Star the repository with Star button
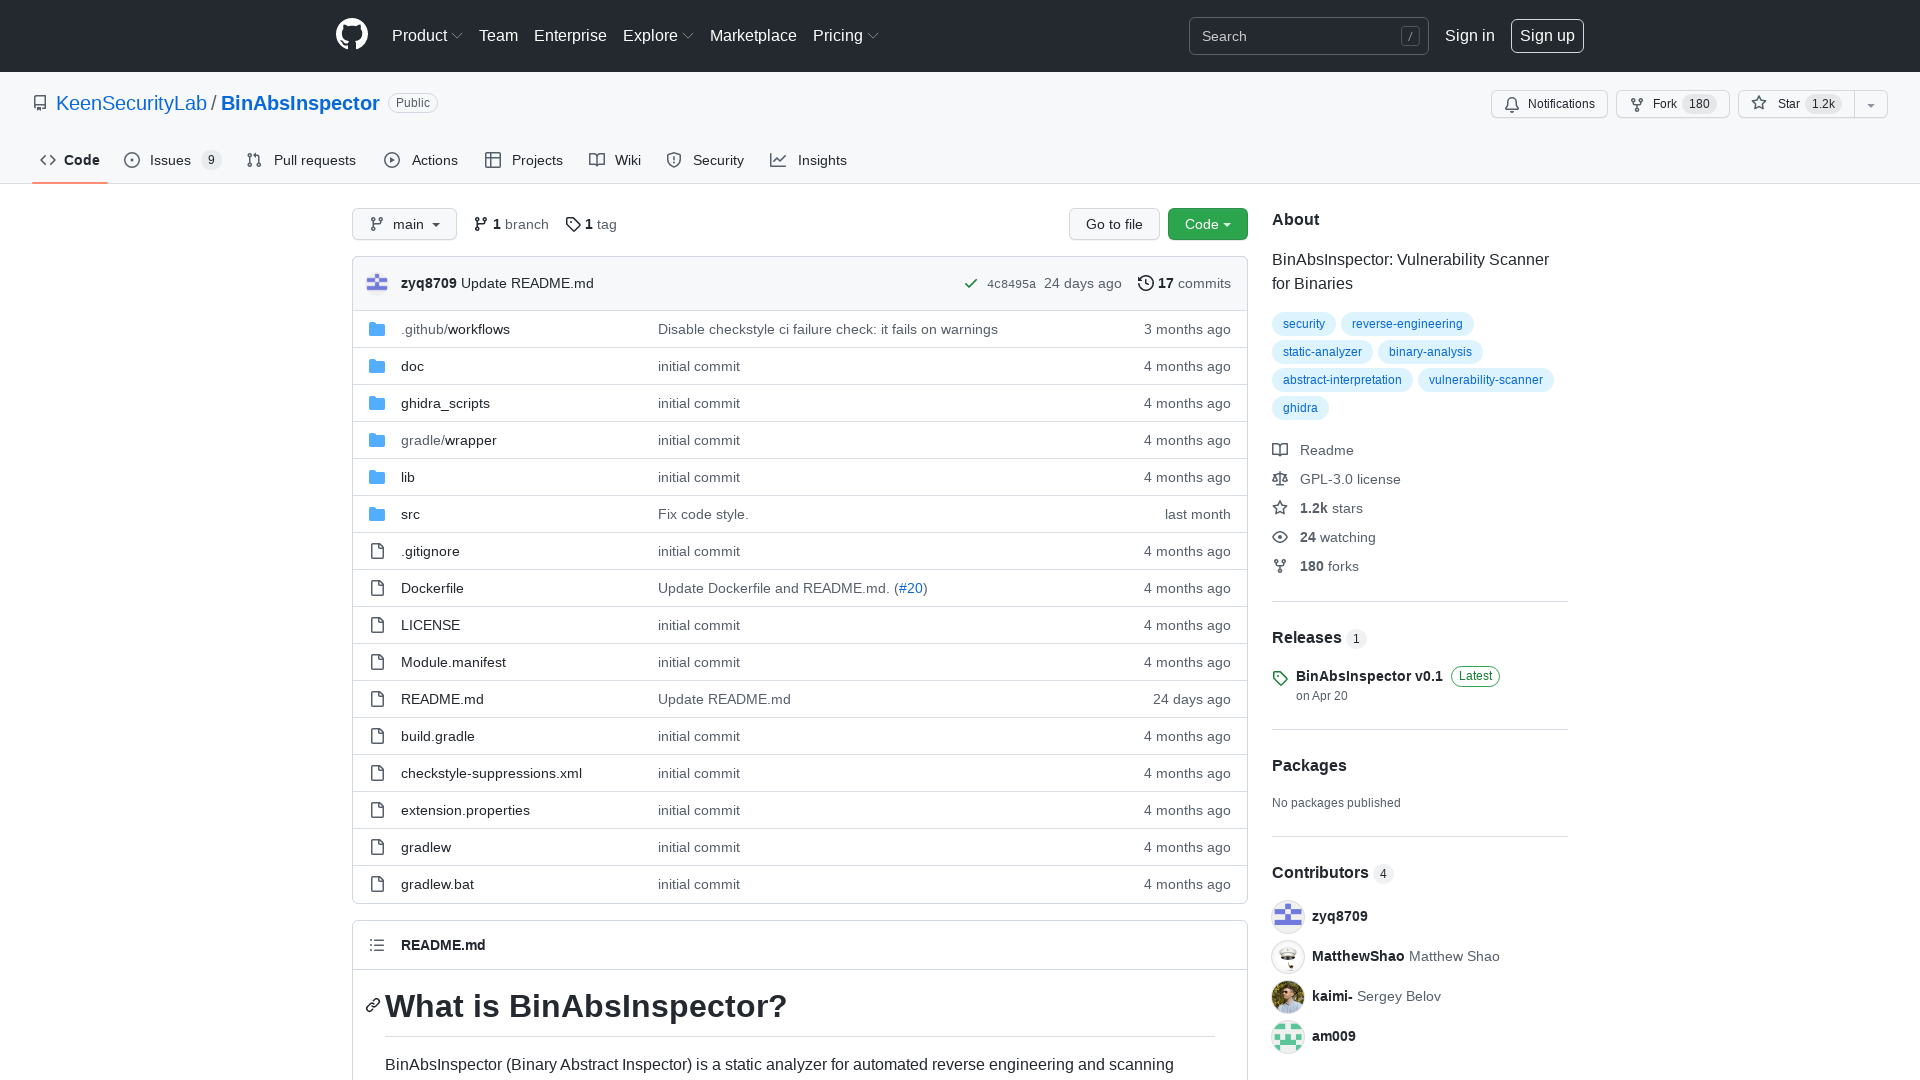 (x=1796, y=104)
